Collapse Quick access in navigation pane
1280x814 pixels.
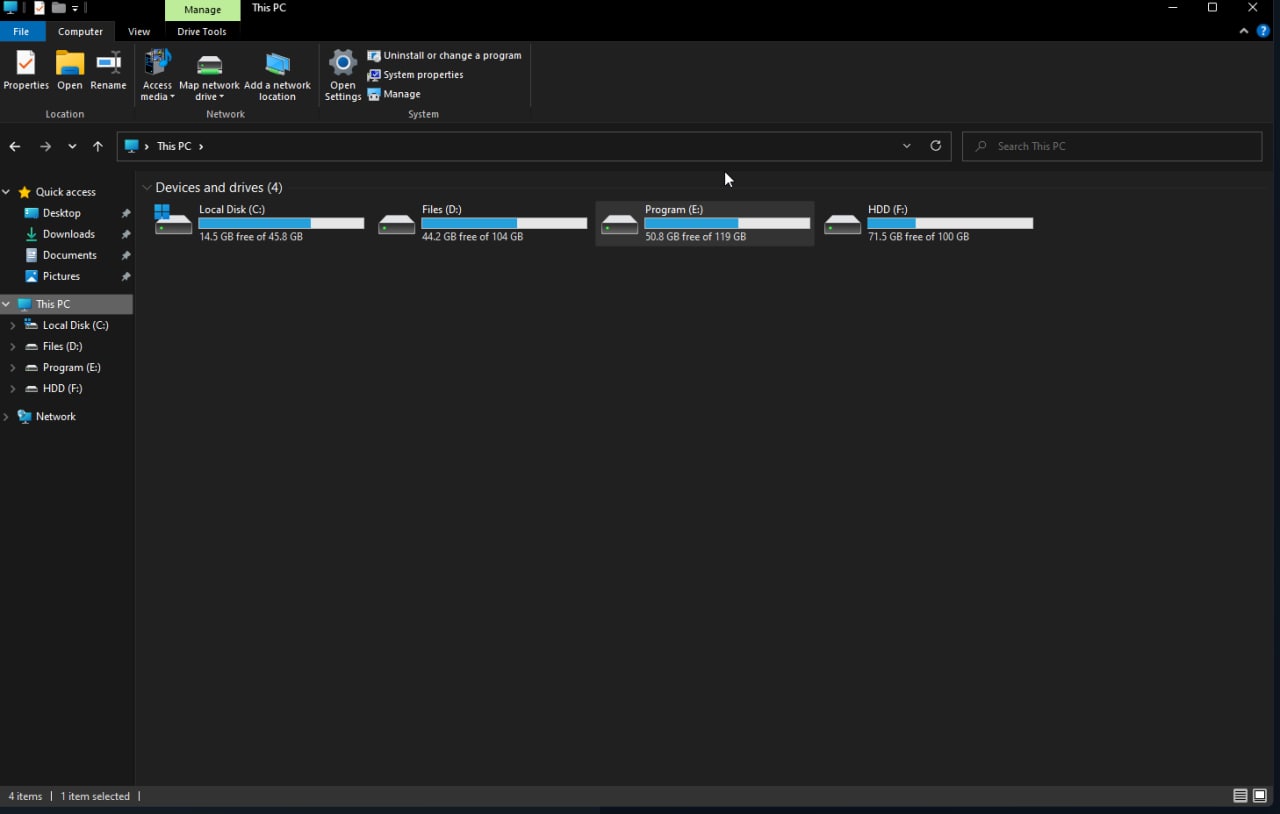click(x=7, y=192)
